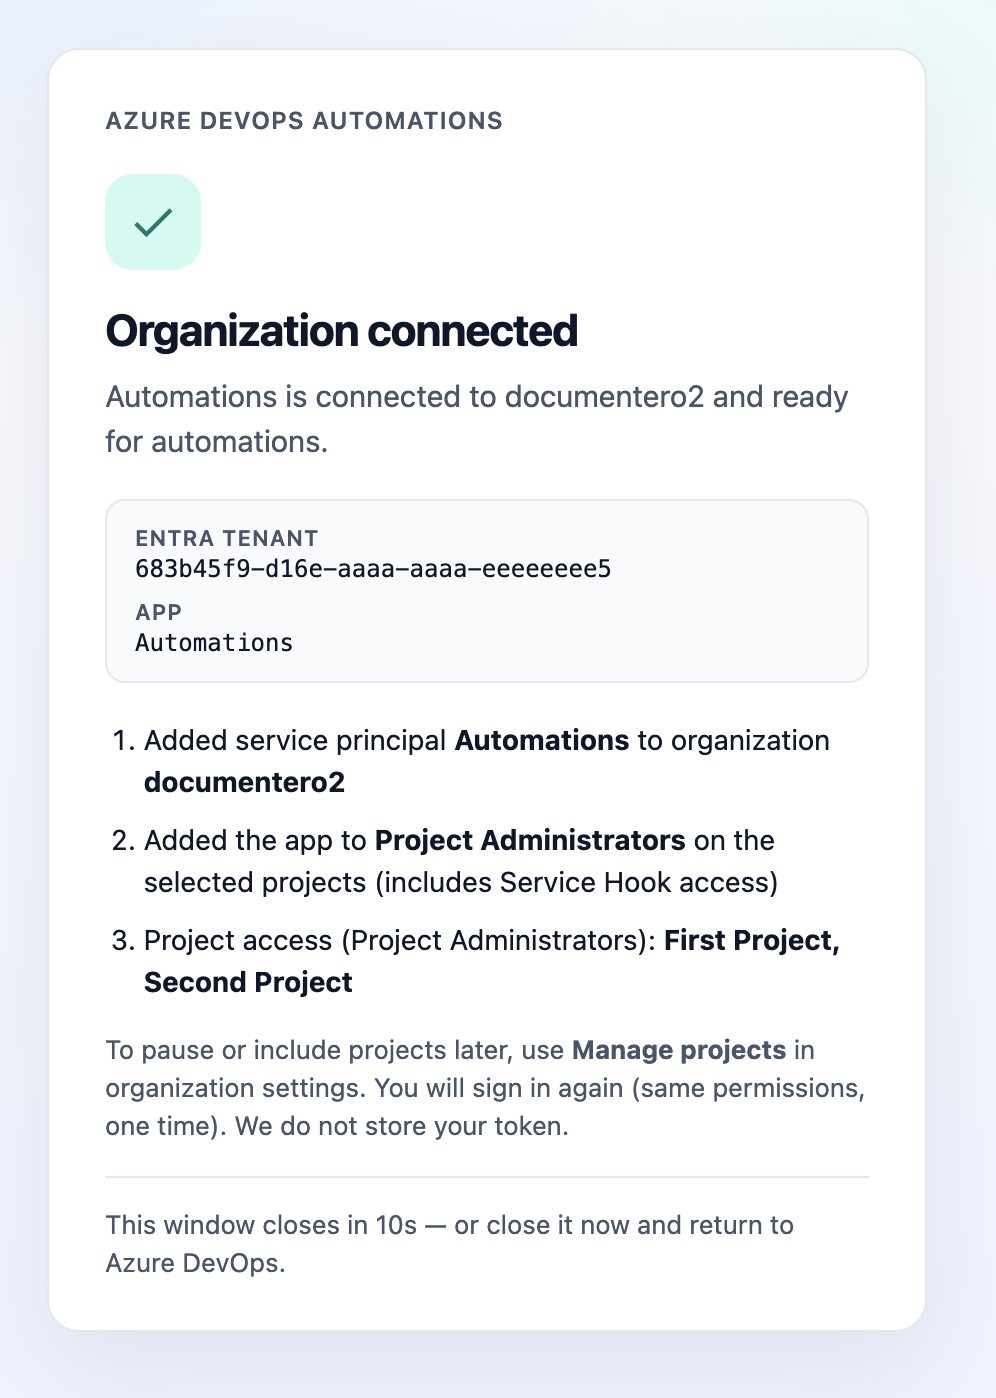Click bold 'Automations' in step one
This screenshot has width=996, height=1398.
click(542, 740)
